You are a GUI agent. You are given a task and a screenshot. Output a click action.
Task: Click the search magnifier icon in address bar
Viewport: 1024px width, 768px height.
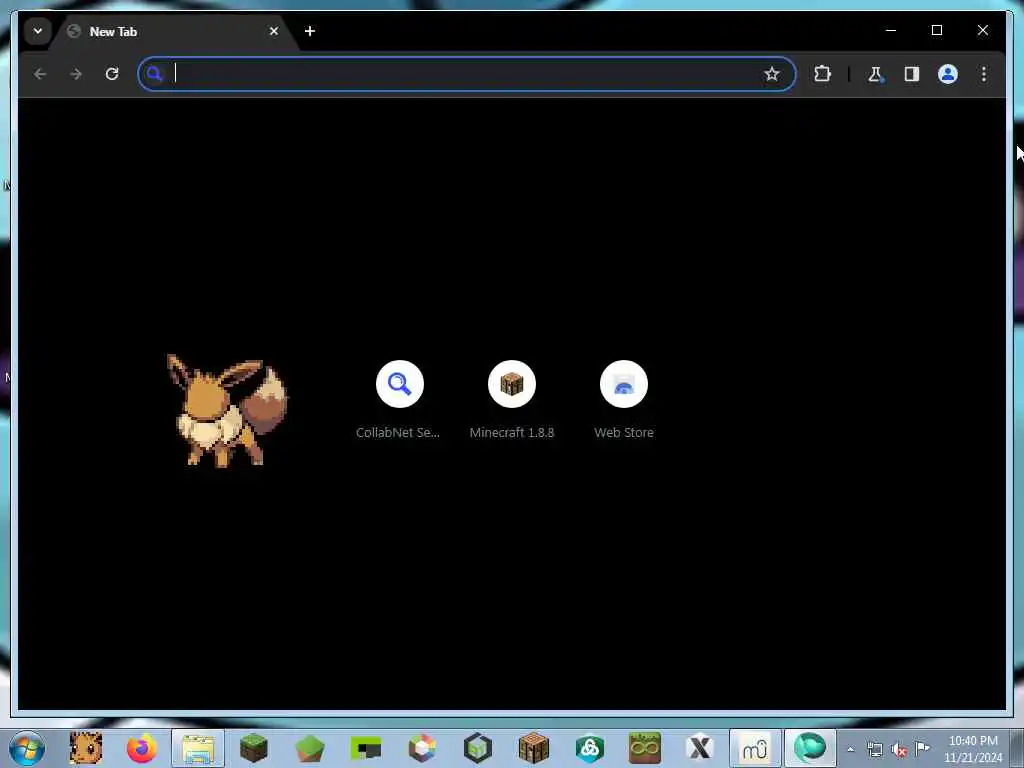pyautogui.click(x=154, y=74)
